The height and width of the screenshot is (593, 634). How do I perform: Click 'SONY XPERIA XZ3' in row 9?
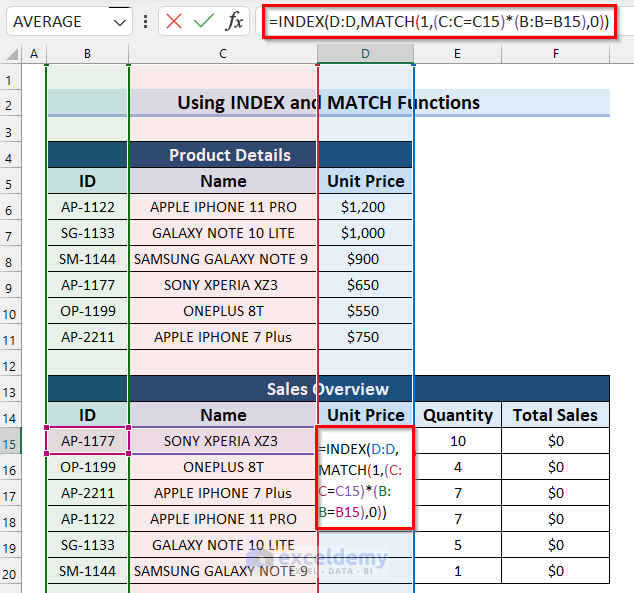pos(223,285)
